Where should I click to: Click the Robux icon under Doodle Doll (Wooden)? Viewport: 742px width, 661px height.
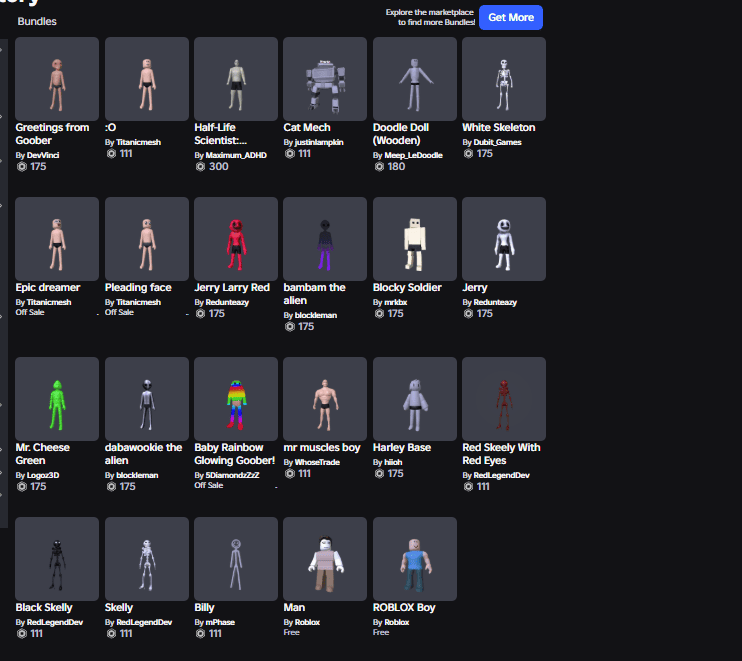pos(379,167)
